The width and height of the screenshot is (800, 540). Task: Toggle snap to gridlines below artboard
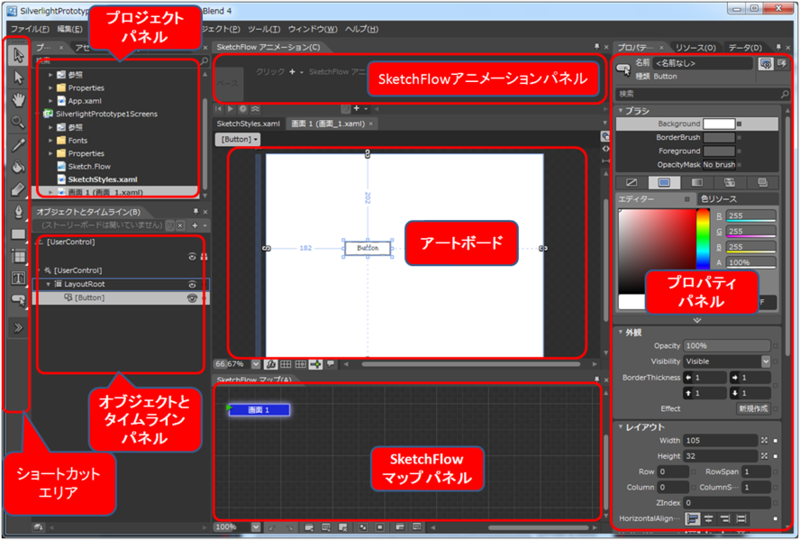click(301, 364)
